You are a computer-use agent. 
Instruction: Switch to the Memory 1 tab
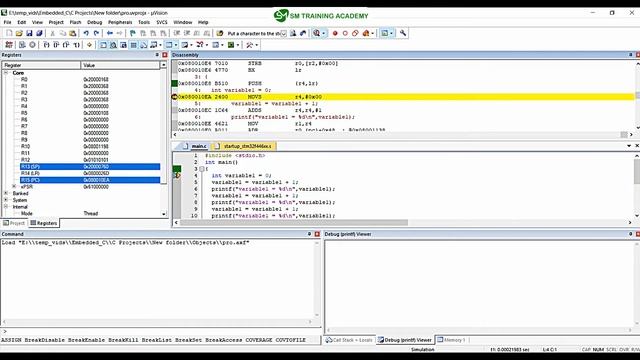click(451, 340)
